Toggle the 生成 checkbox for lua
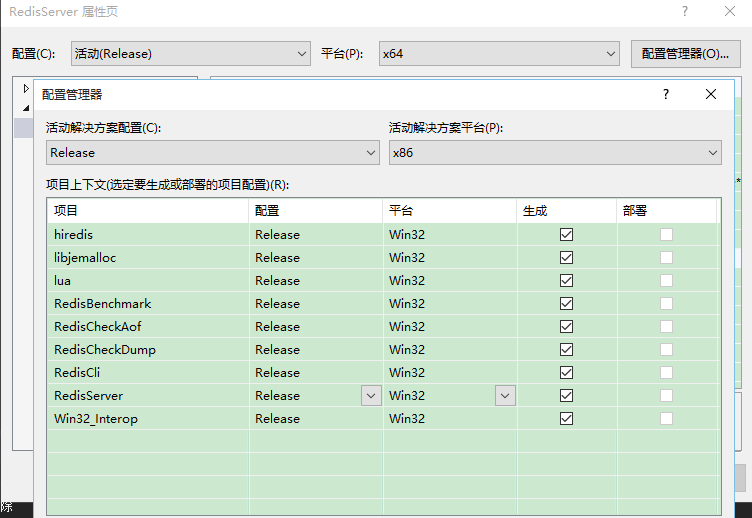This screenshot has height=518, width=752. pyautogui.click(x=566, y=281)
